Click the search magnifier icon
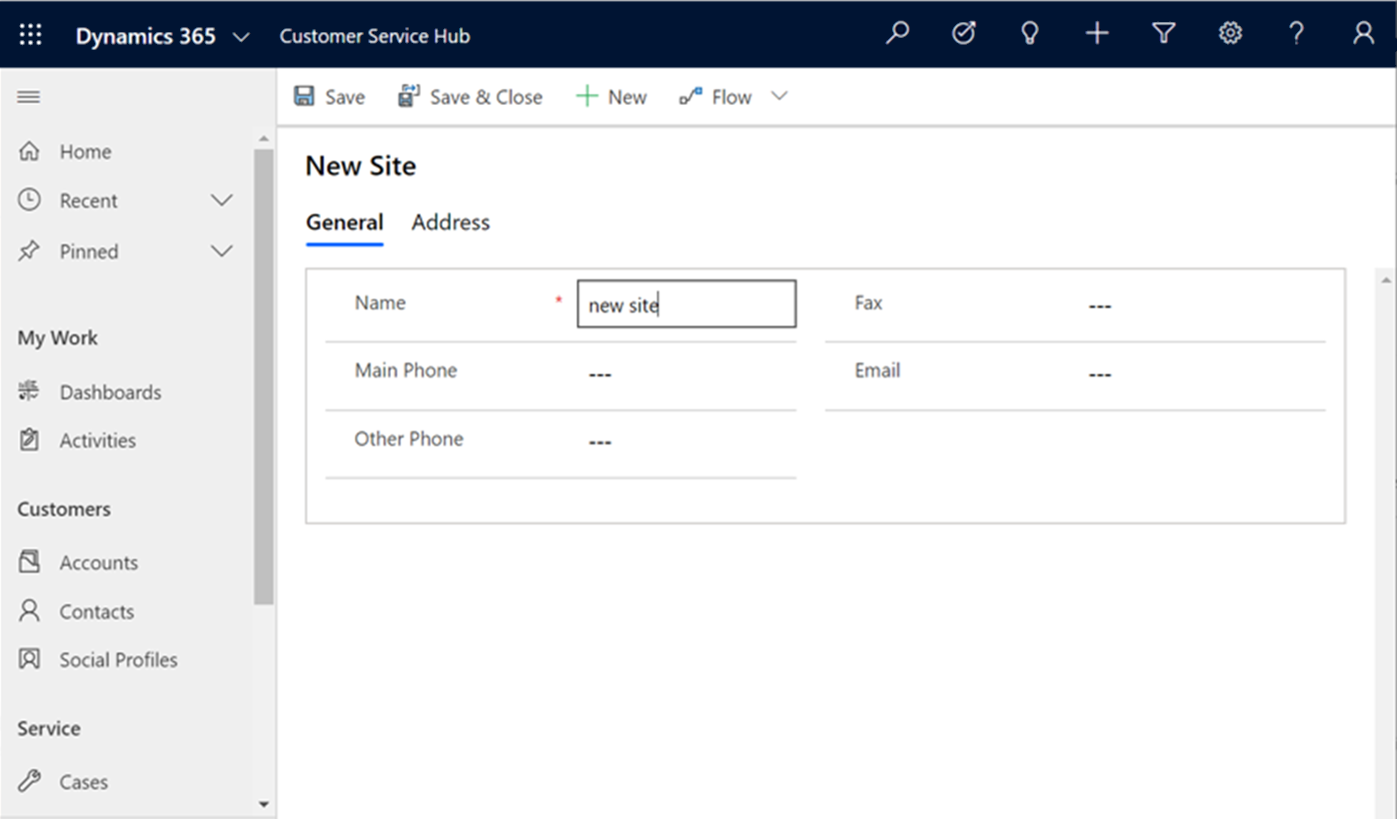The image size is (1397, 819). click(897, 33)
